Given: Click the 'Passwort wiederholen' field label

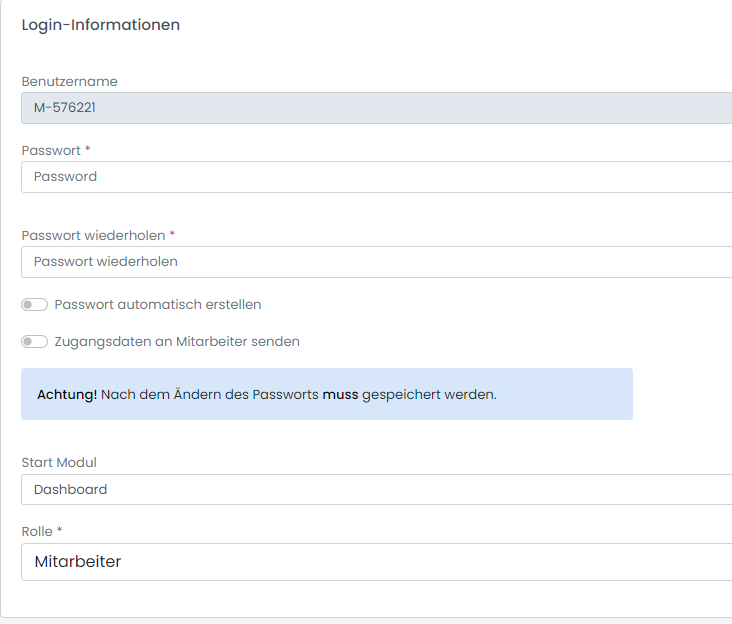Looking at the screenshot, I should pyautogui.click(x=93, y=235).
